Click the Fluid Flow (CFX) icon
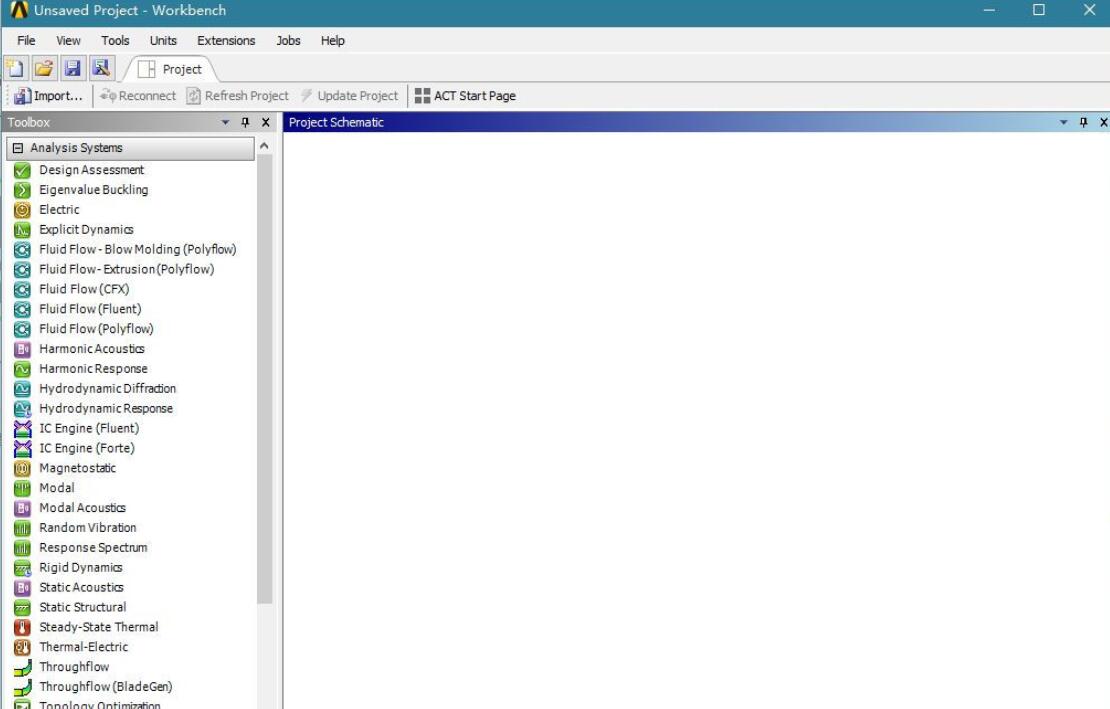1110x709 pixels. [x=23, y=289]
